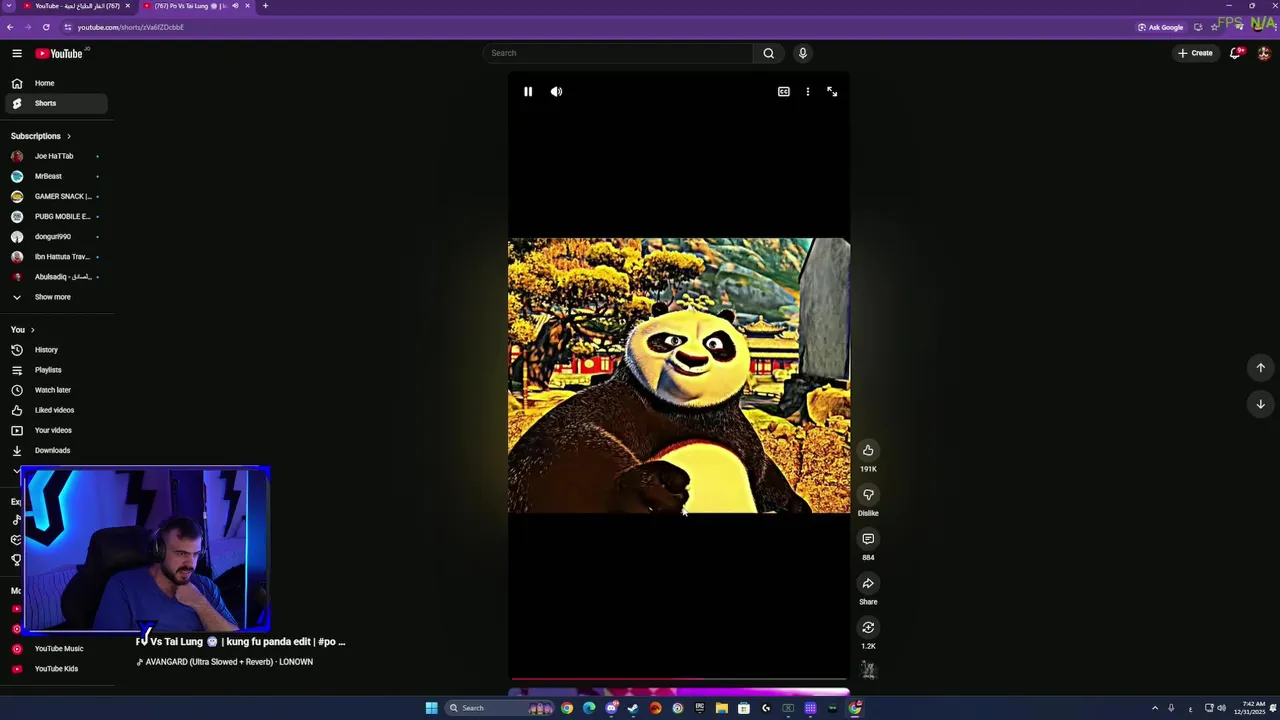Expand the Subscriptions section
1280x720 pixels.
[41, 136]
